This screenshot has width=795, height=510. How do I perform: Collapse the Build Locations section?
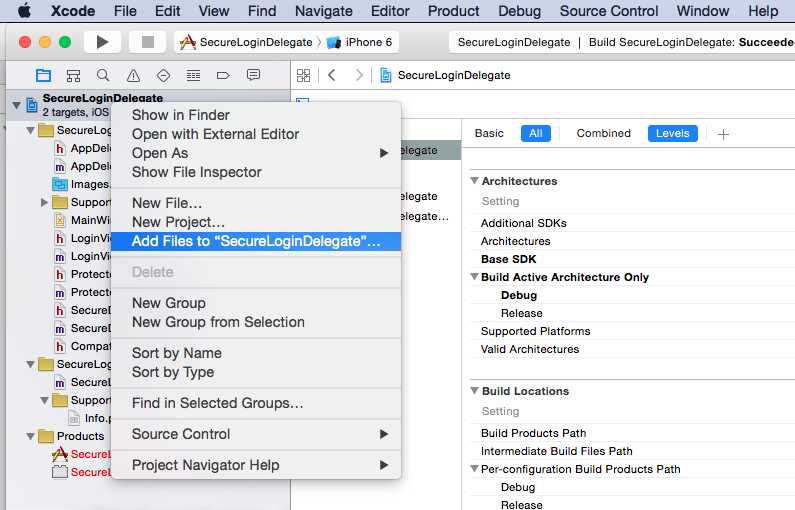[474, 390]
